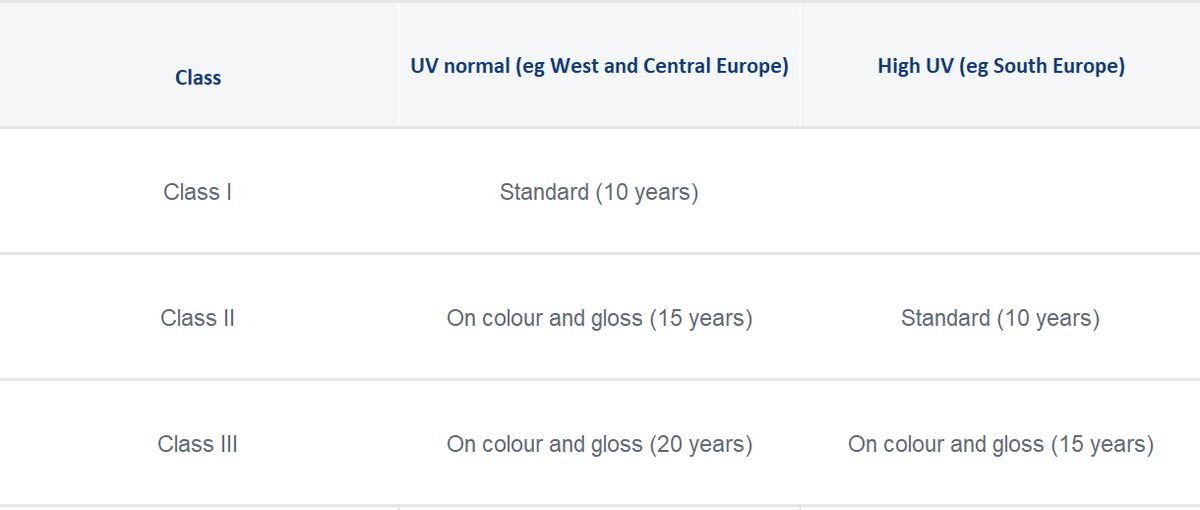
Task: Select the Class III row label
Action: 198,444
